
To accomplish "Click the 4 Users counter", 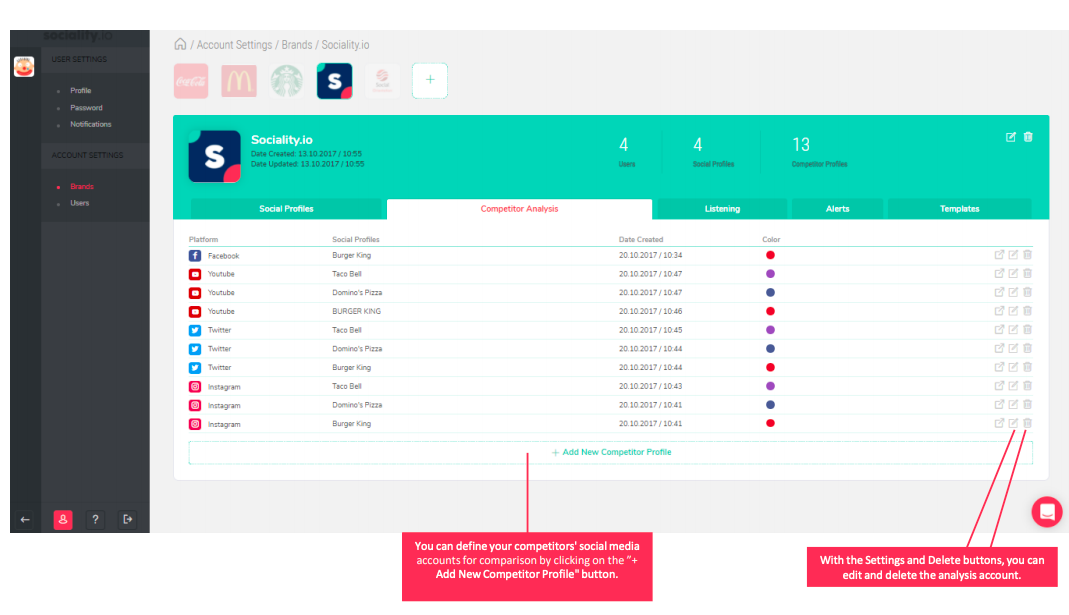I will [x=627, y=151].
